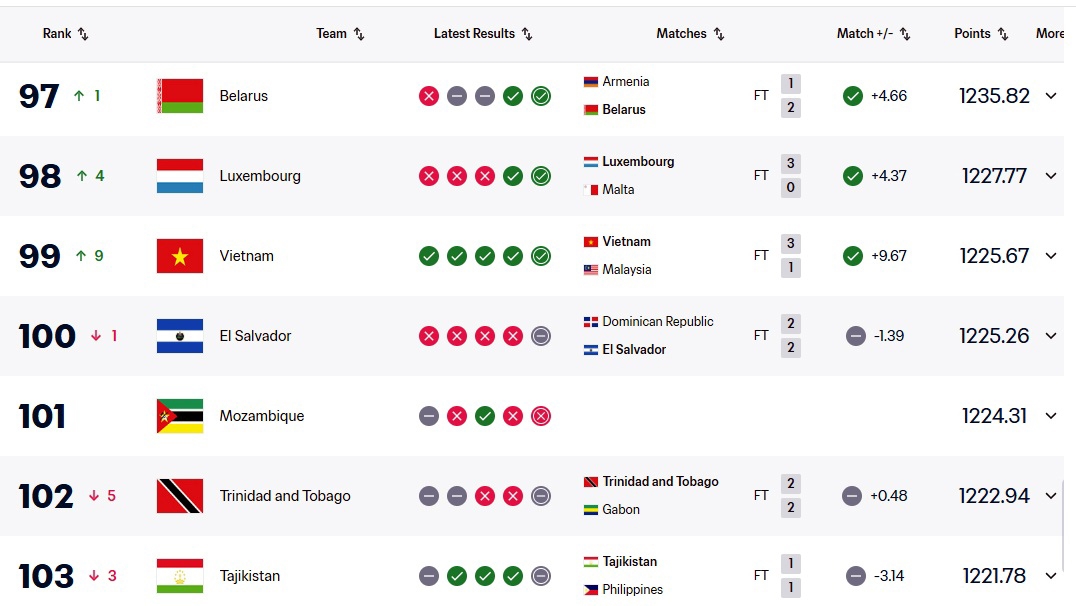This screenshot has width=1076, height=606.
Task: Click the Mozambique flag icon
Action: coord(180,416)
